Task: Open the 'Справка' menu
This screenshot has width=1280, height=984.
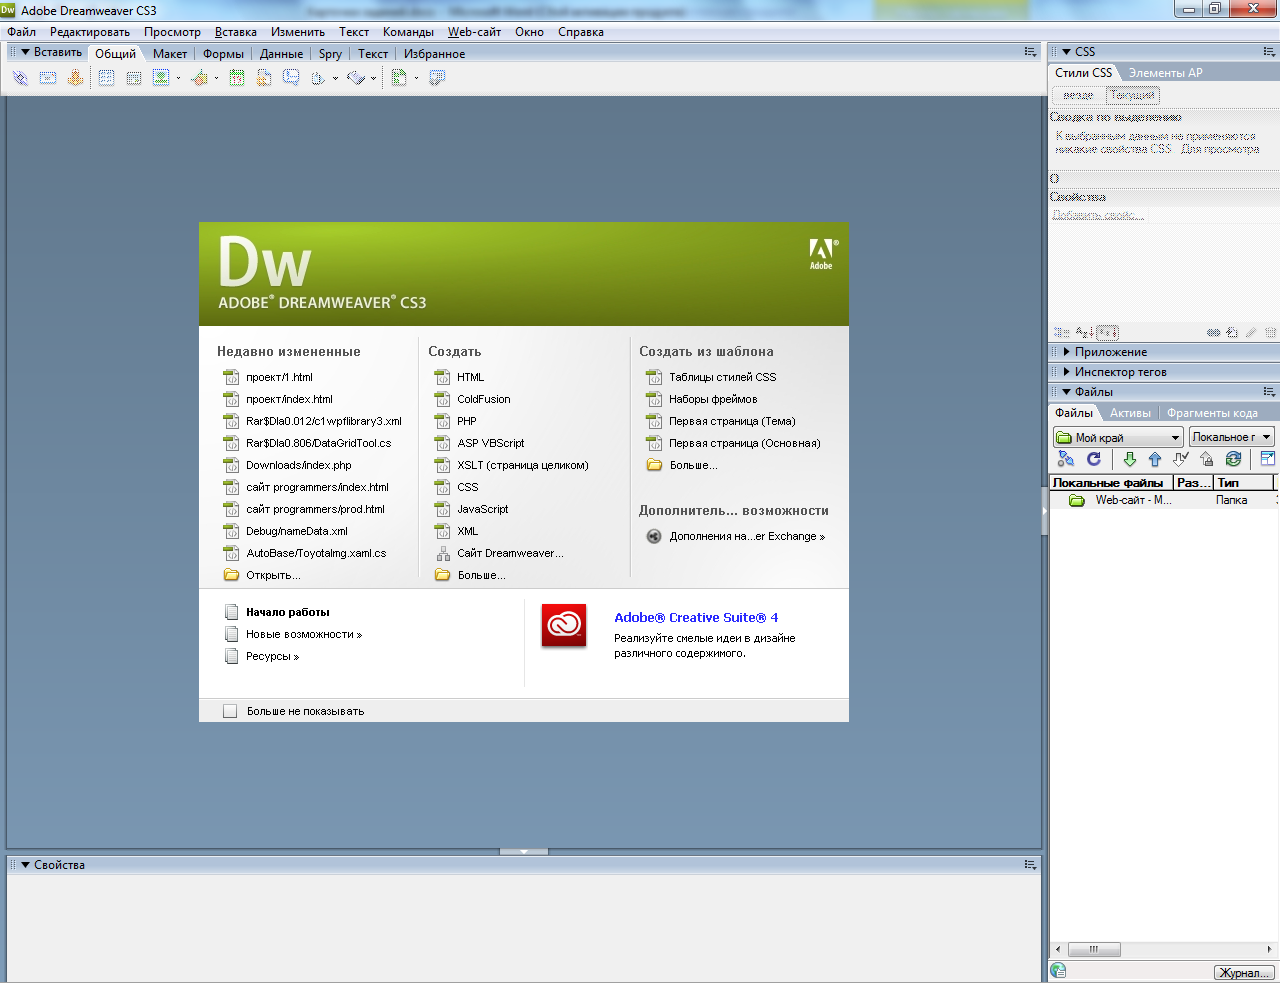Action: click(x=581, y=32)
